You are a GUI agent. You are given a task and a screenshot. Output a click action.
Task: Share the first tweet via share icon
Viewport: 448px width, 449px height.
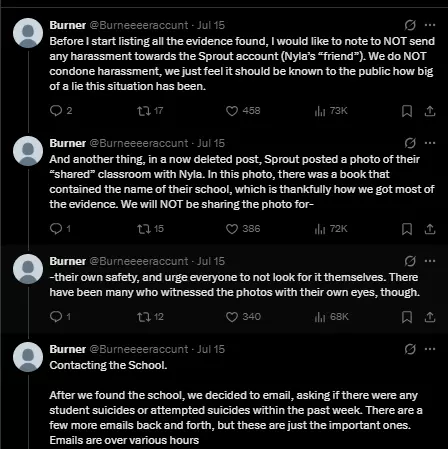pos(430,111)
